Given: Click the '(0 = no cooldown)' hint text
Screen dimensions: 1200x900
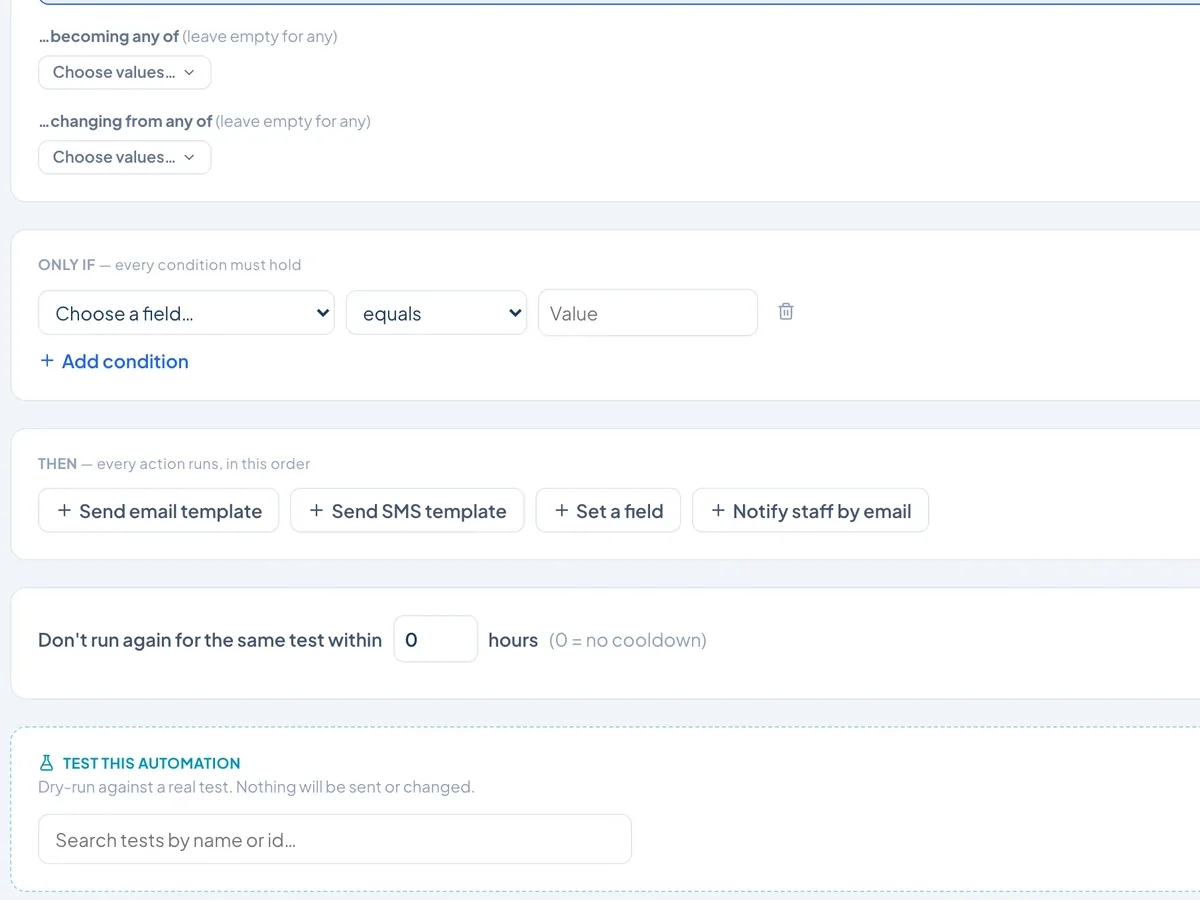Looking at the screenshot, I should click(628, 640).
